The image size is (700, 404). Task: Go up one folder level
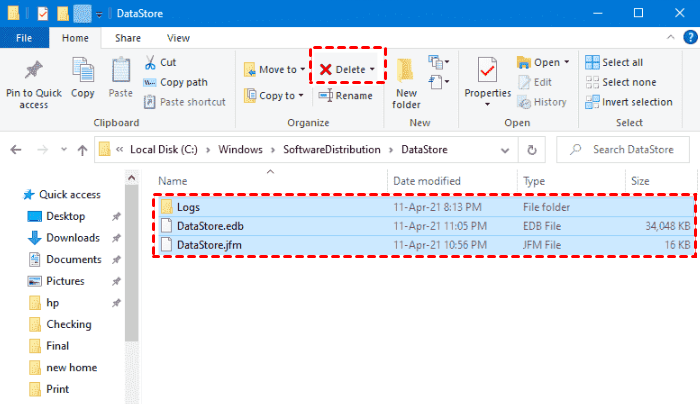point(82,150)
